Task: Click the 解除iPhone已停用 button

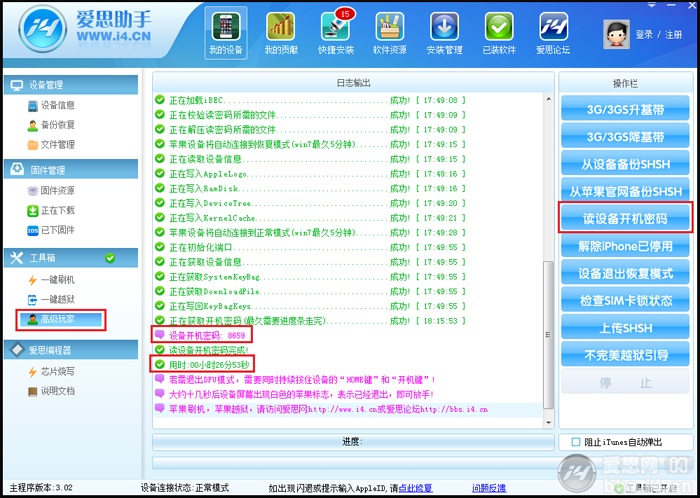Action: point(625,246)
